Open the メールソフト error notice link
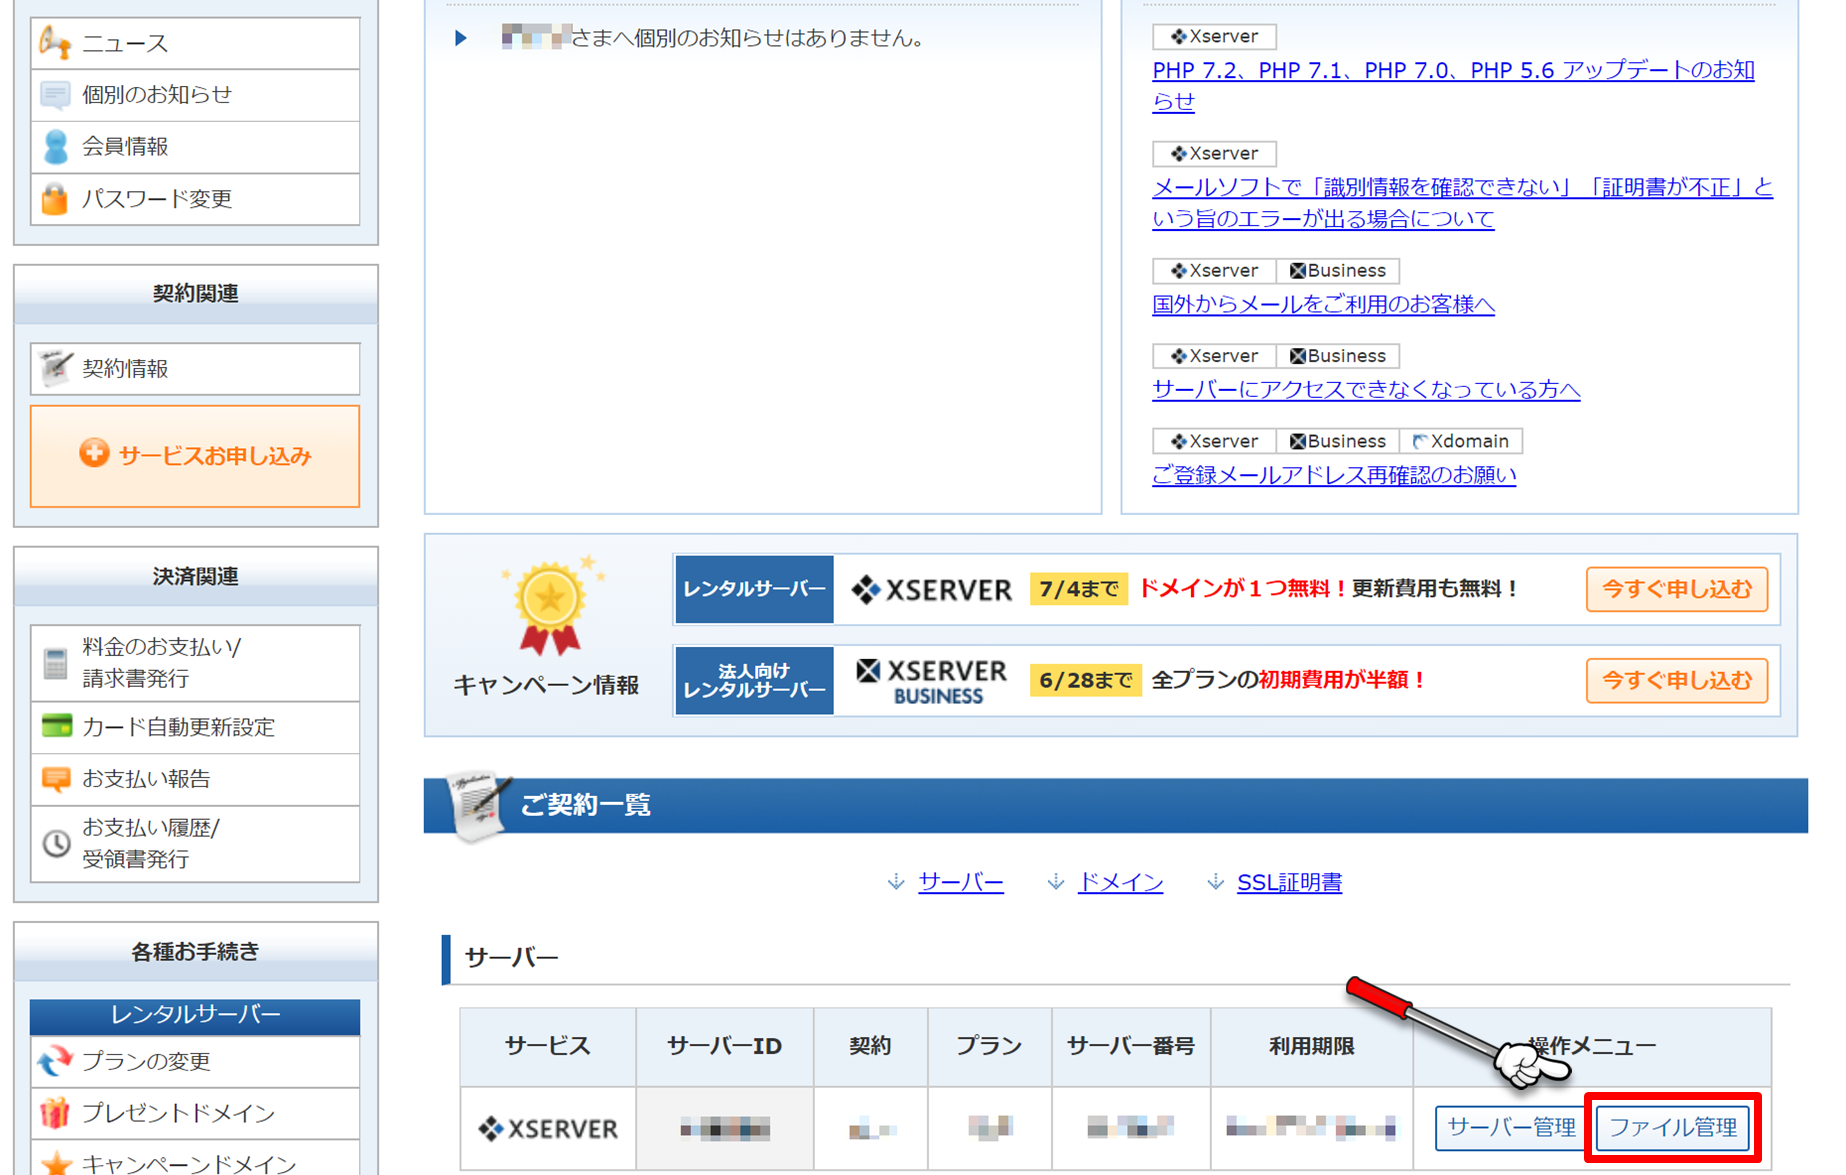The image size is (1846, 1175). (1462, 202)
